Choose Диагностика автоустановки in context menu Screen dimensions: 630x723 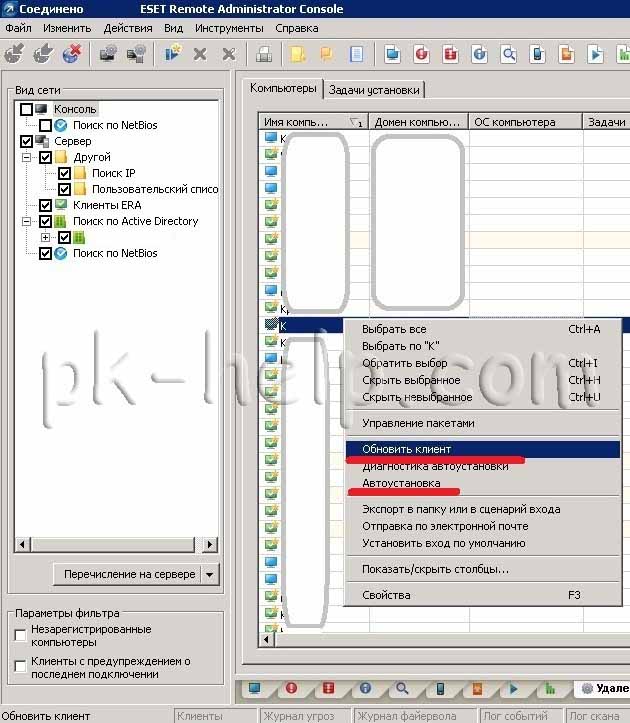[482, 466]
